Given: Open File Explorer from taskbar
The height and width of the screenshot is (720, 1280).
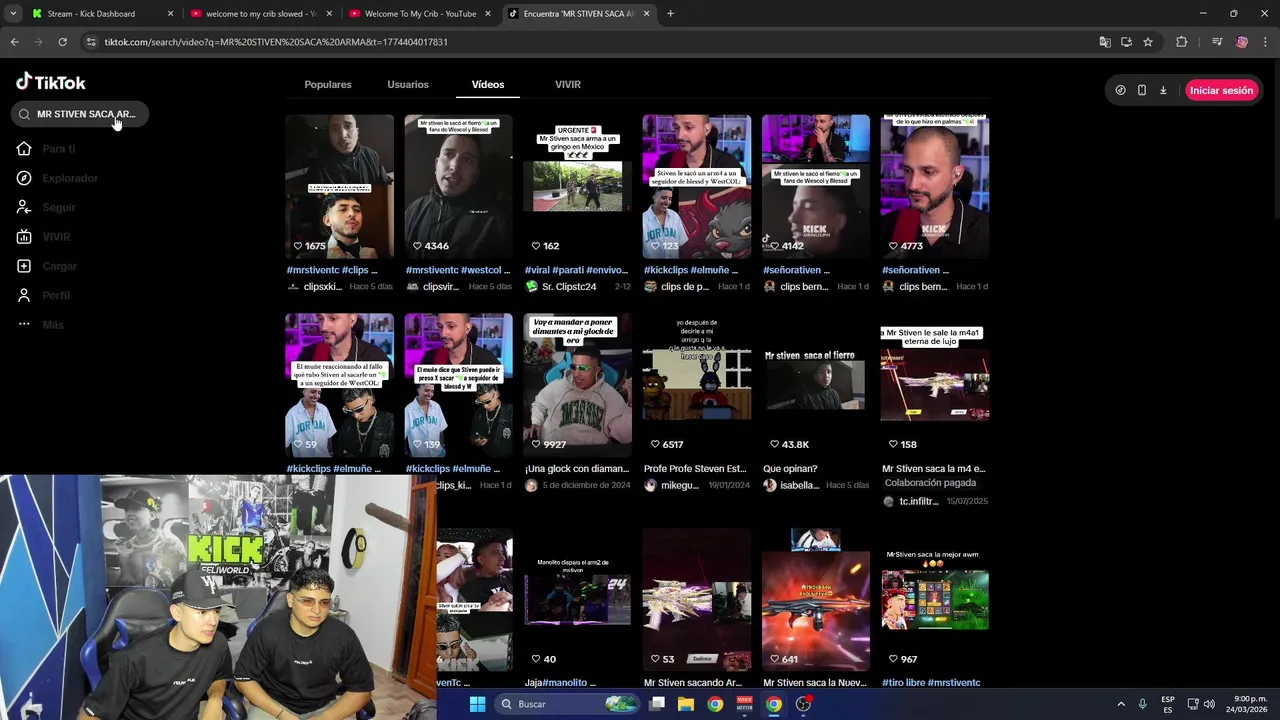Looking at the screenshot, I should point(686,704).
